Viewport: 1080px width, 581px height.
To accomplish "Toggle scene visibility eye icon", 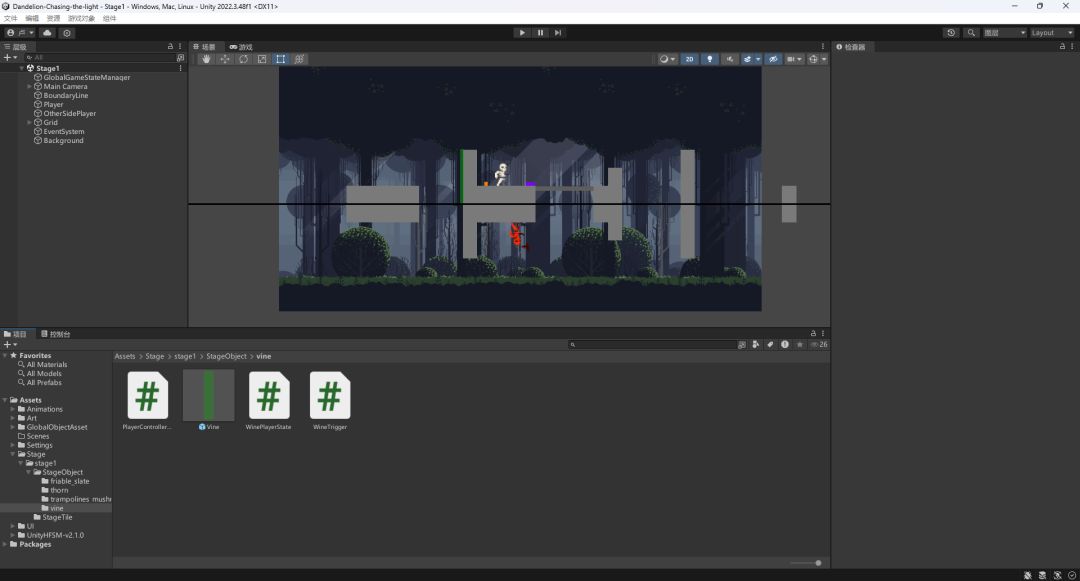I will (x=773, y=59).
